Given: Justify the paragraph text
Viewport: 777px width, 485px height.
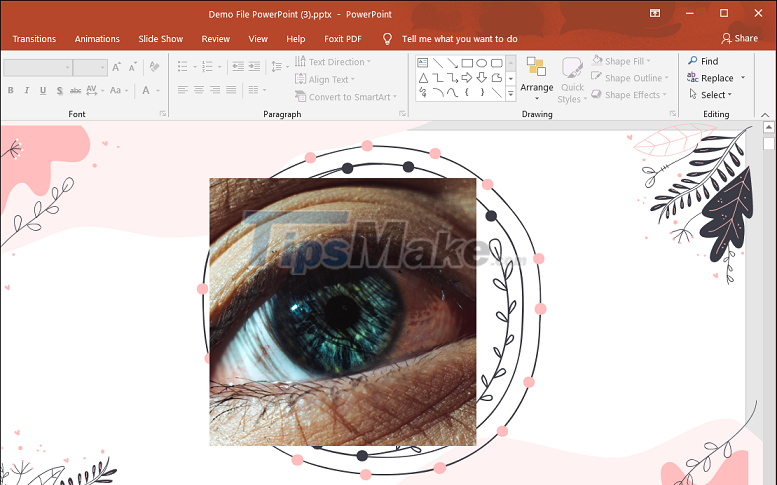Looking at the screenshot, I should (x=231, y=90).
